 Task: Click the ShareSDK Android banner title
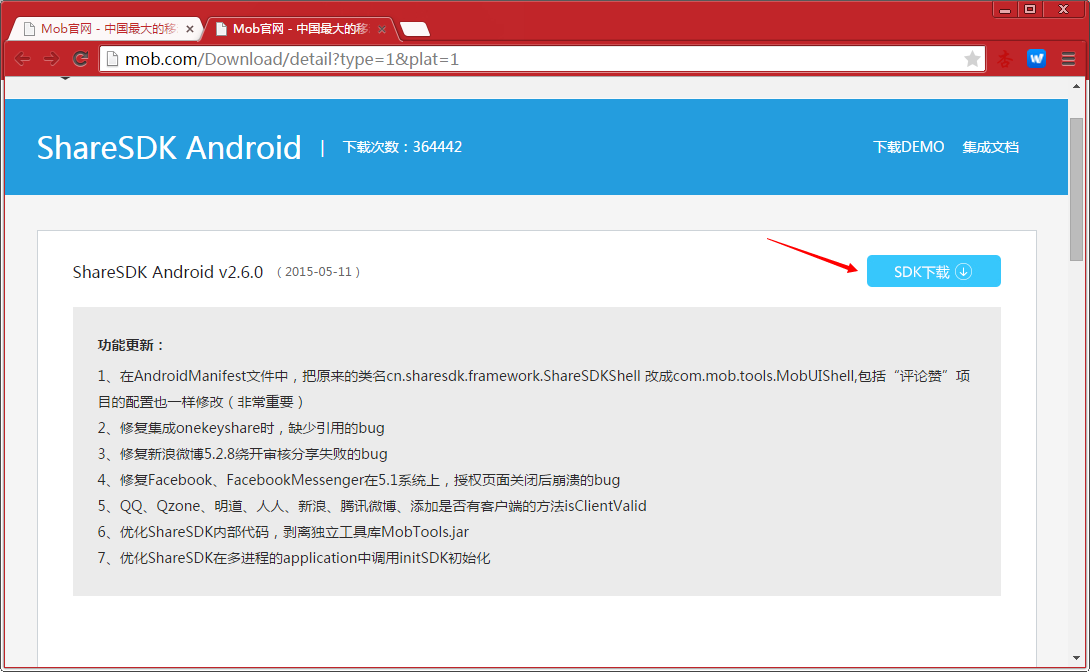click(169, 147)
